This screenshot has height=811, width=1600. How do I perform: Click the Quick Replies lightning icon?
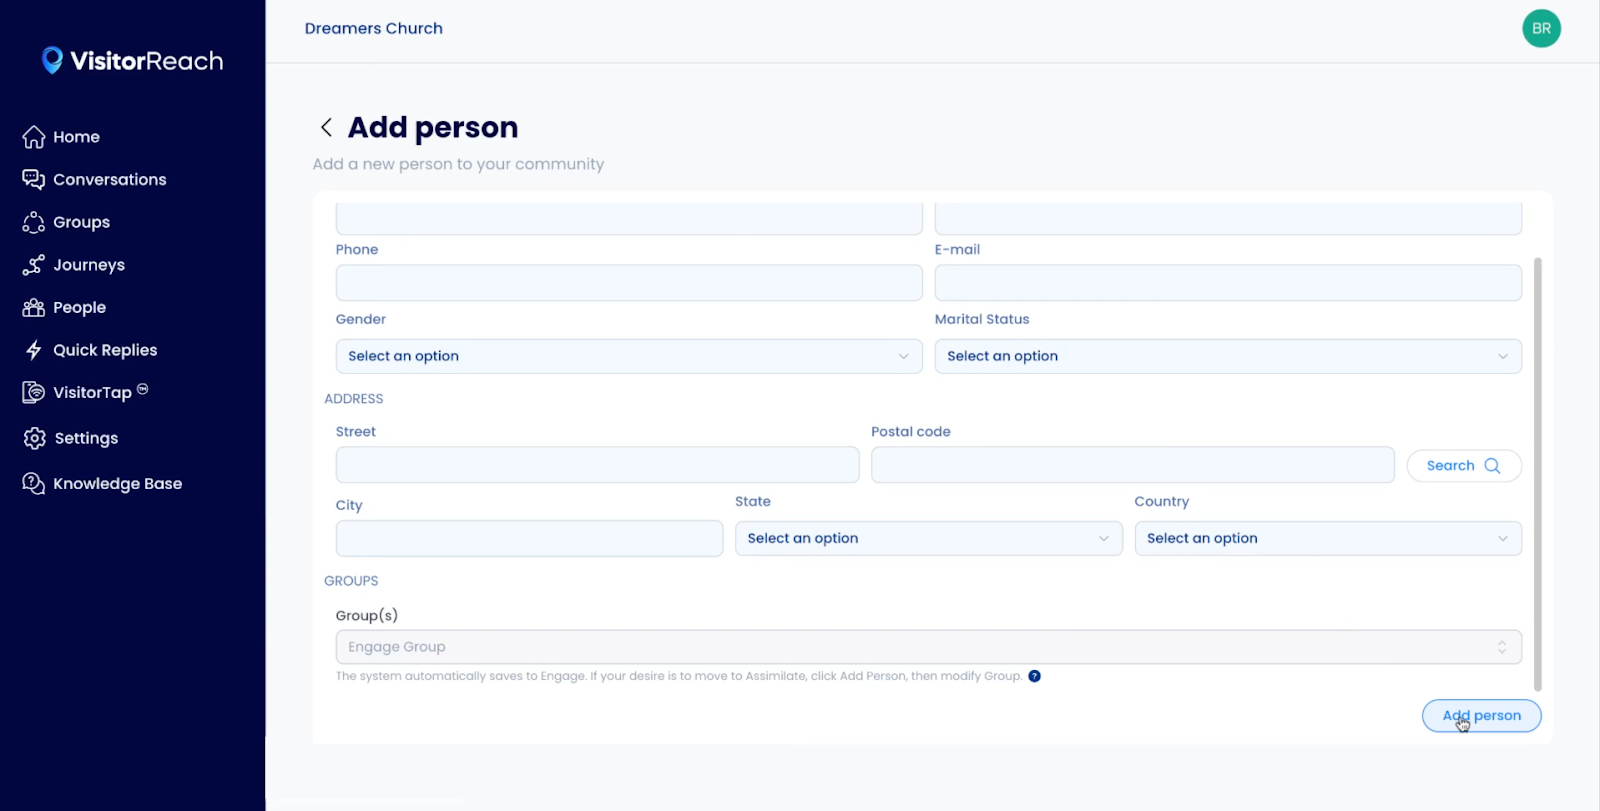[34, 350]
